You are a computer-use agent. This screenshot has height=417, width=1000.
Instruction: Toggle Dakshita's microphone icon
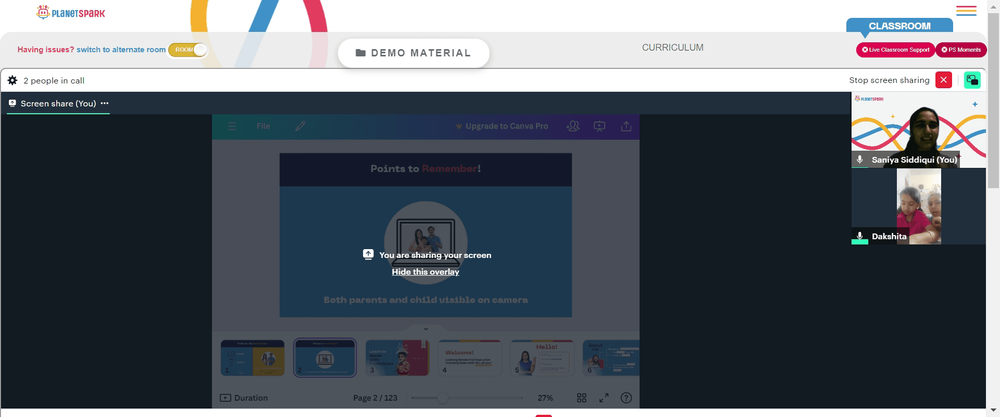pyautogui.click(x=860, y=237)
